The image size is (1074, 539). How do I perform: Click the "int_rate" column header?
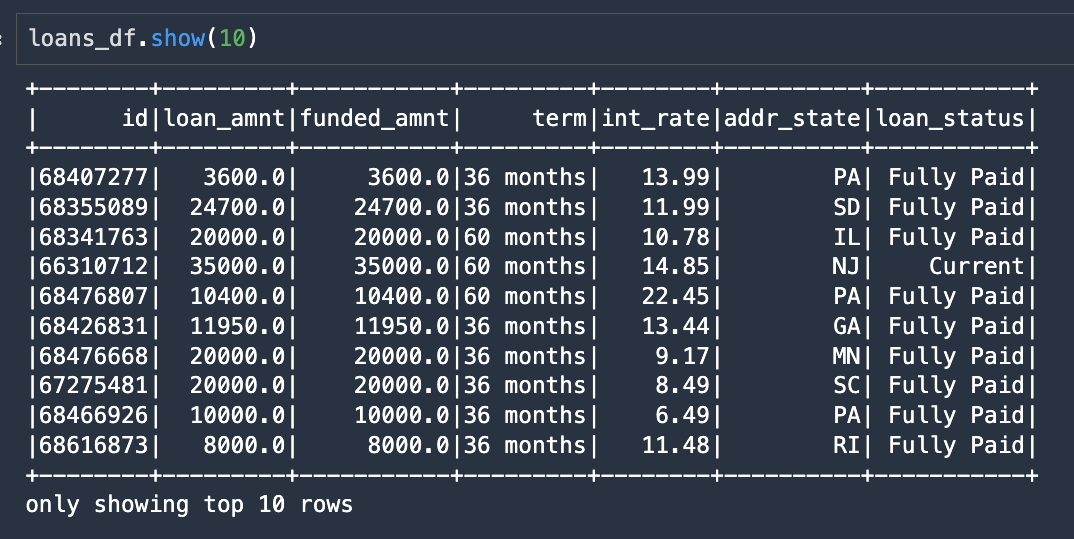[655, 118]
